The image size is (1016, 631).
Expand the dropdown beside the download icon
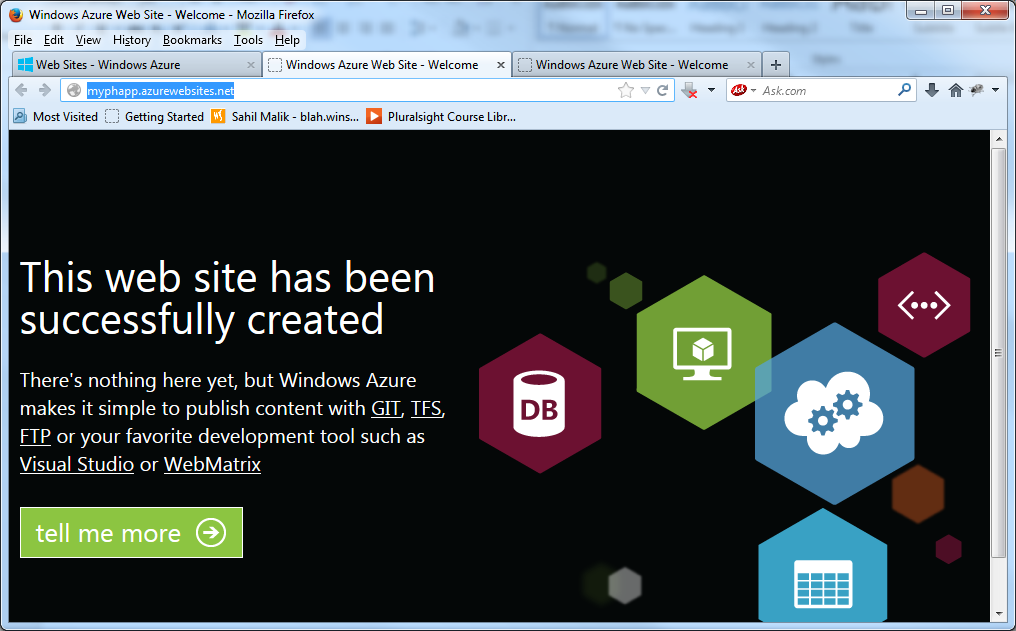click(710, 89)
